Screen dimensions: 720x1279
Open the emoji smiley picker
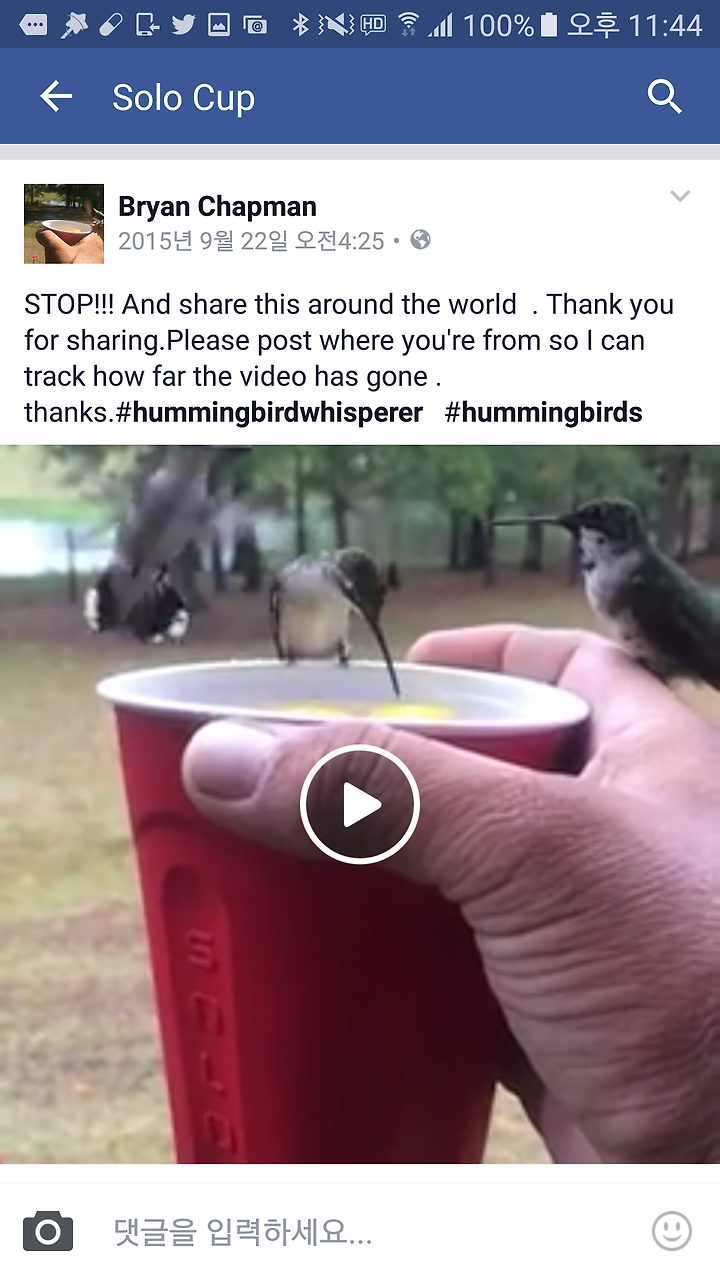(x=672, y=1231)
